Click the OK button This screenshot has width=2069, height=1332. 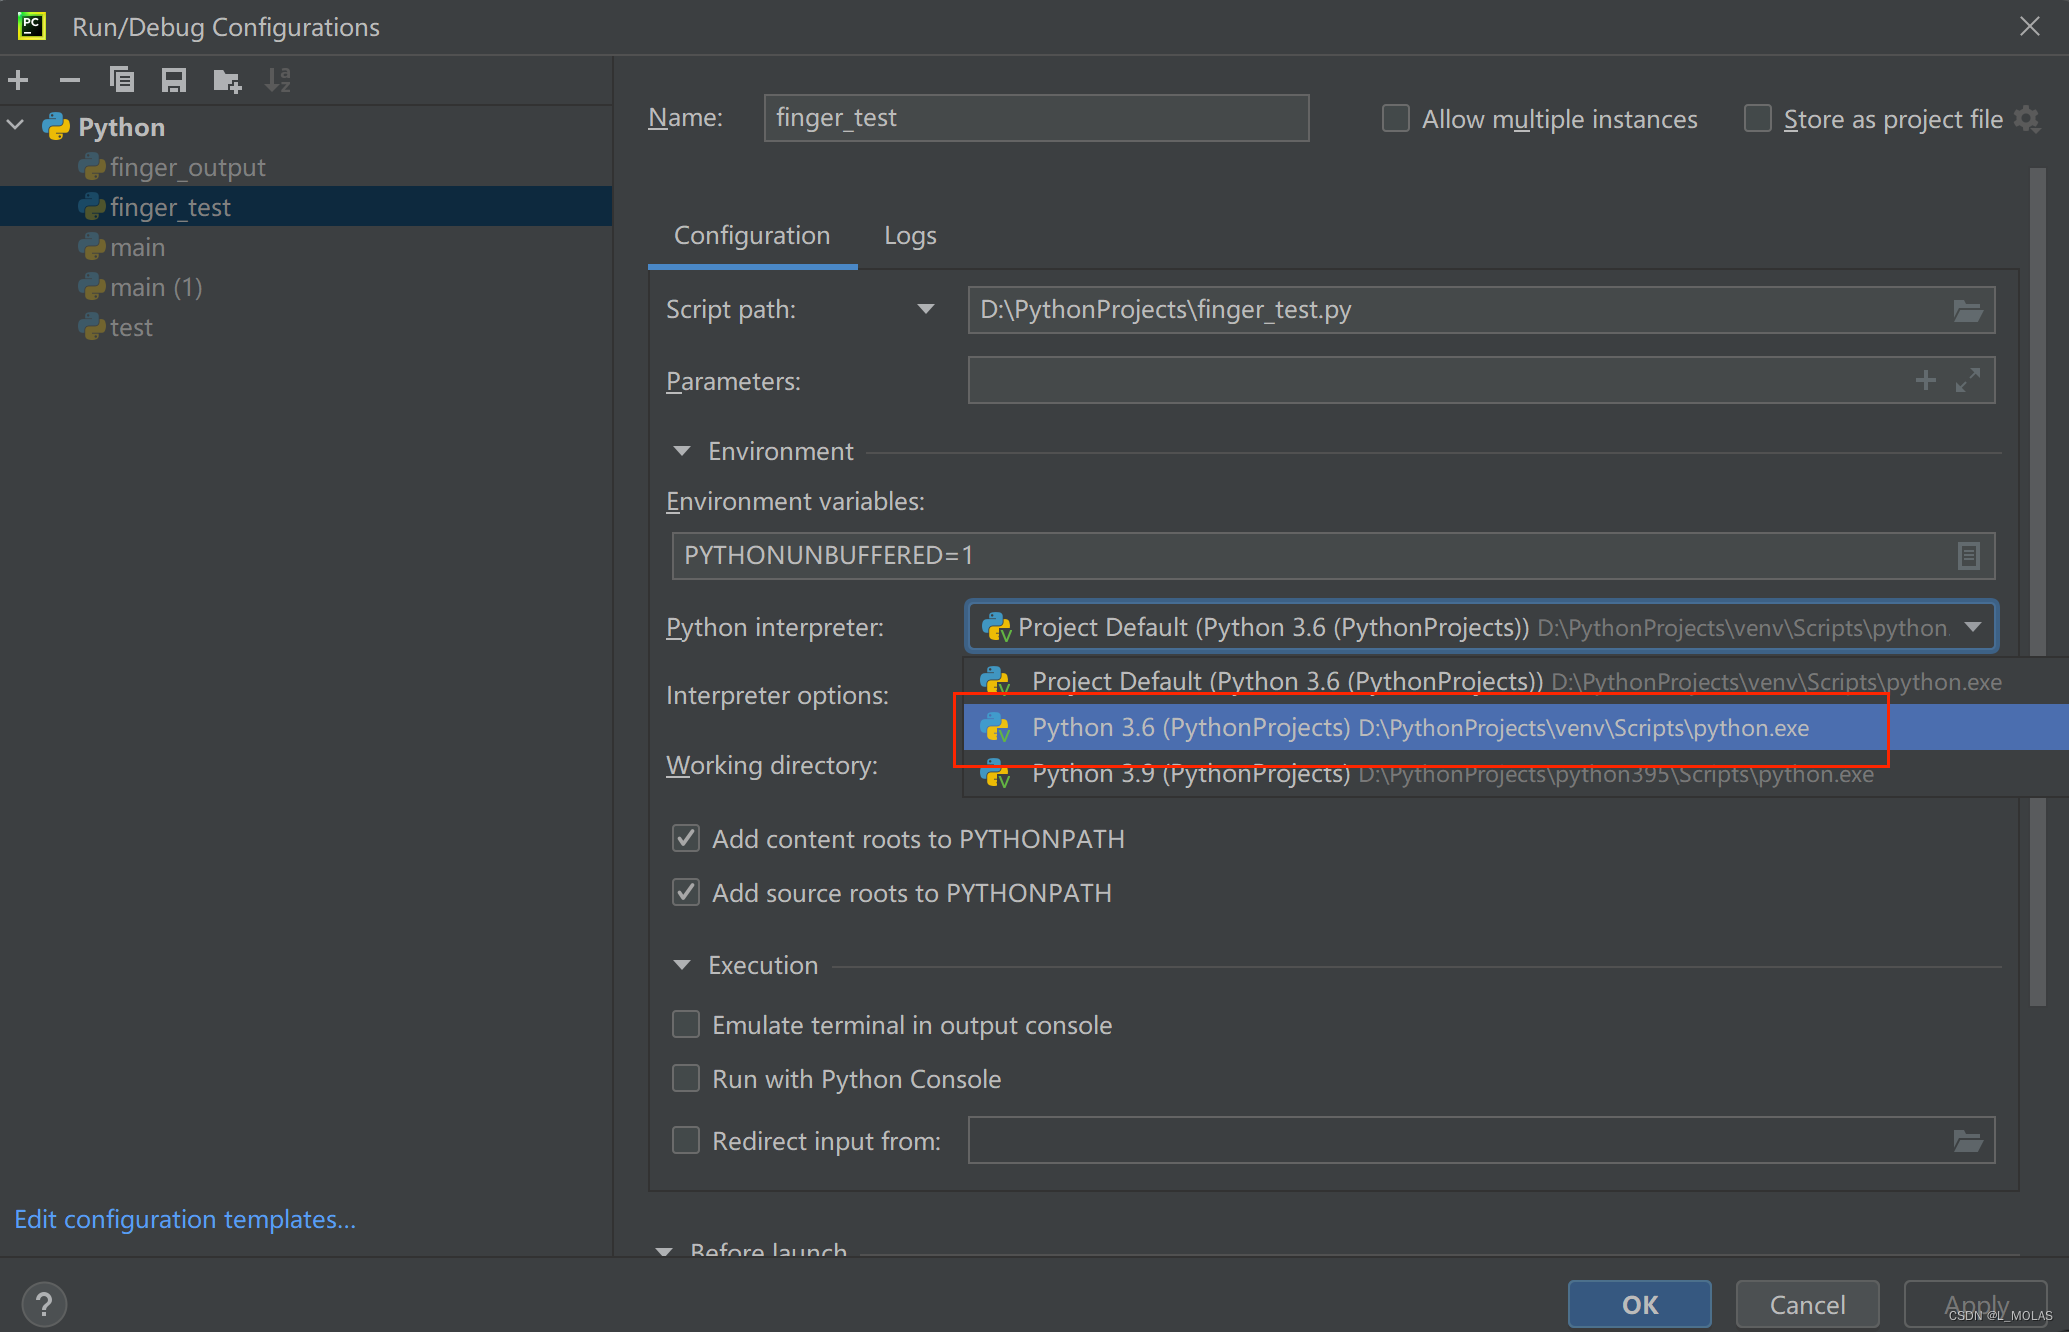click(1638, 1304)
